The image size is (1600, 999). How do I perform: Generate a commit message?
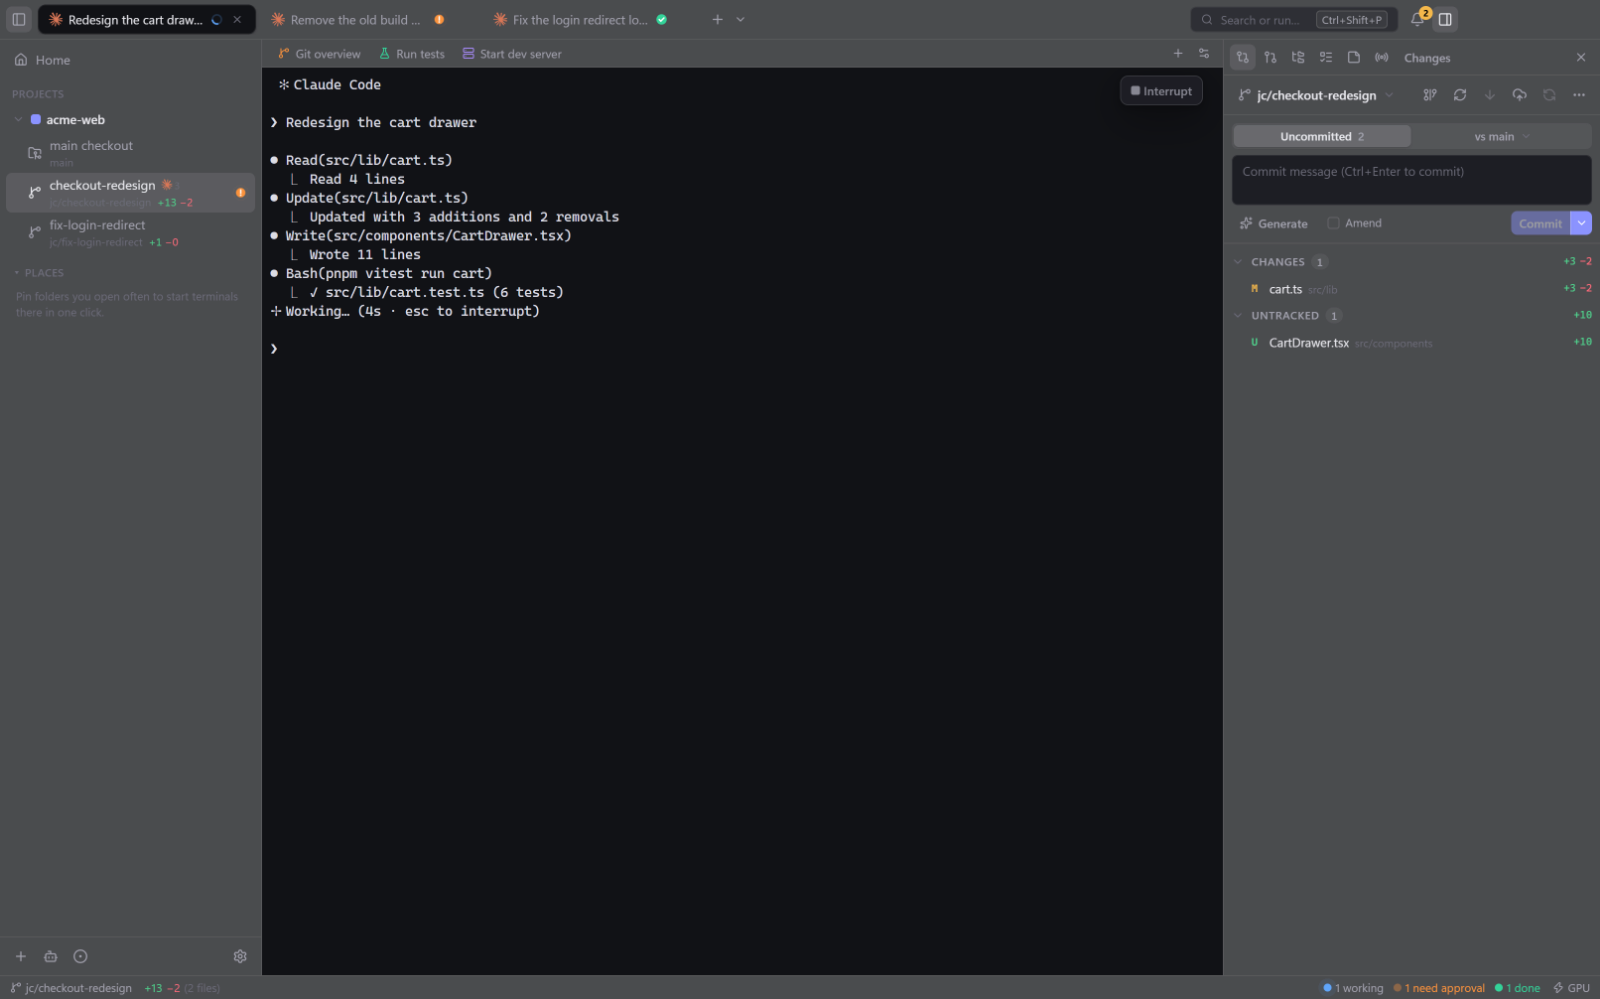tap(1274, 223)
